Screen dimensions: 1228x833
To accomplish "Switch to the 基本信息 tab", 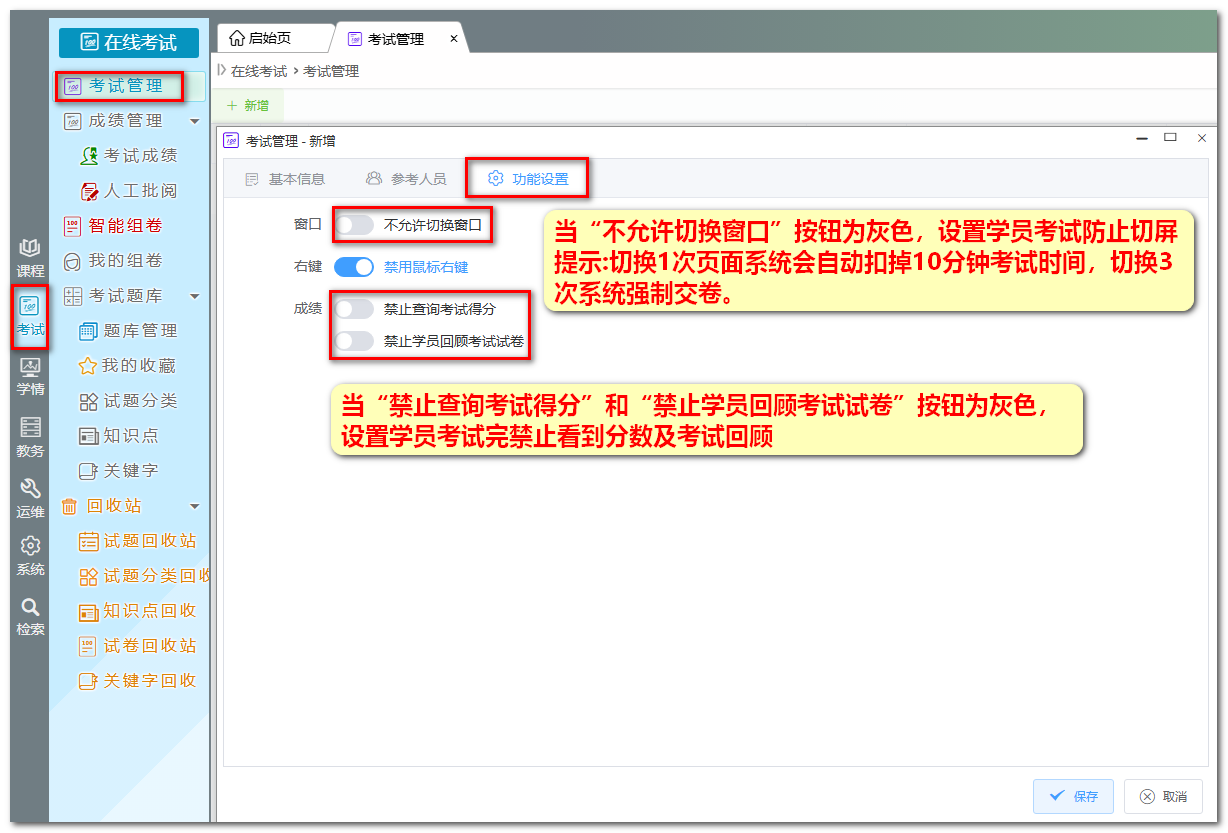I will (285, 179).
